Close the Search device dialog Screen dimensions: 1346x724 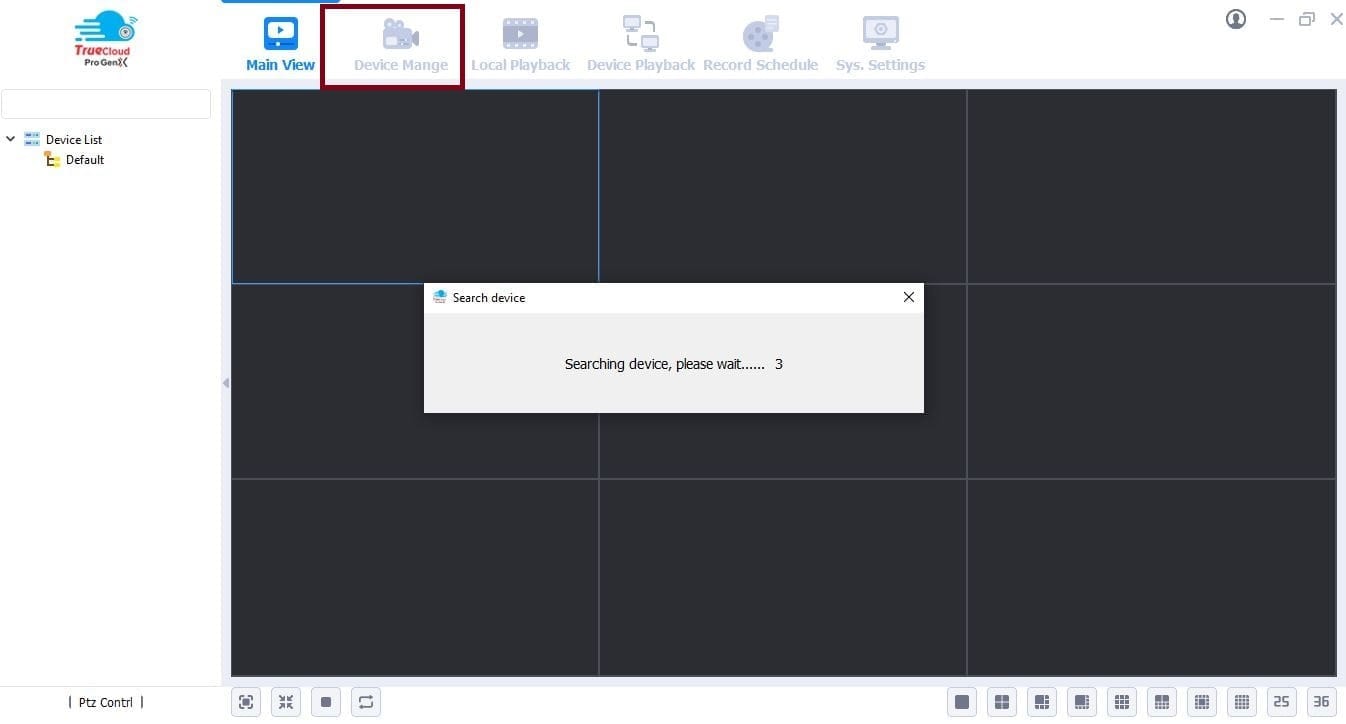(x=908, y=297)
